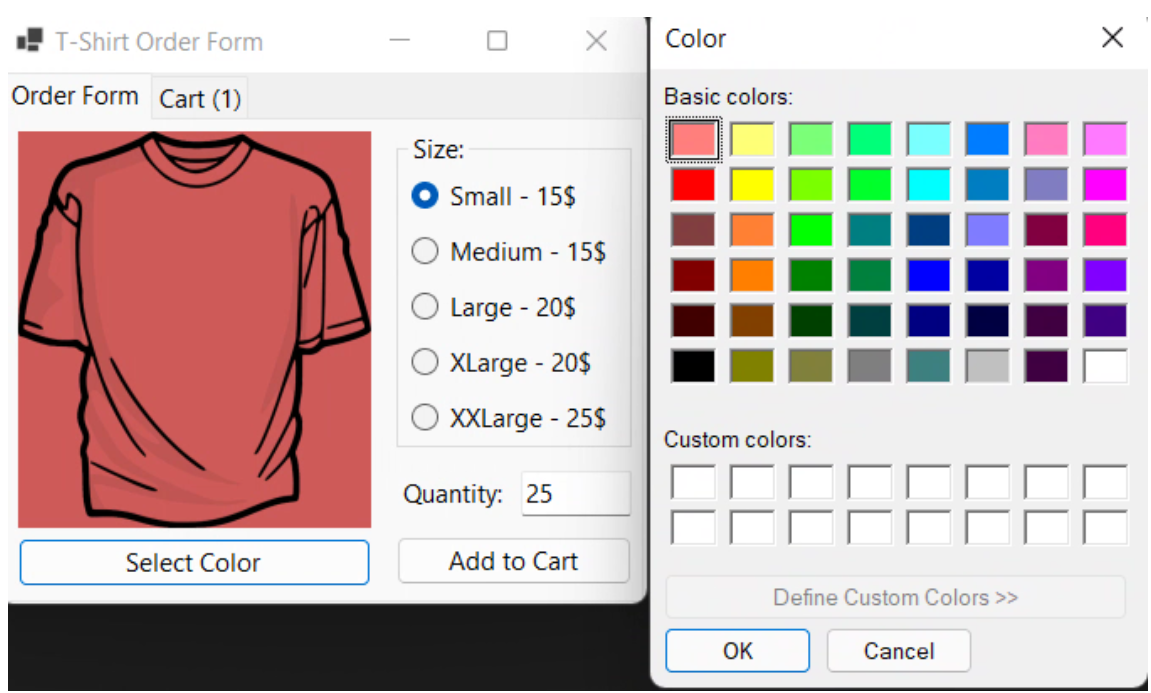The height and width of the screenshot is (693, 1151).
Task: Cancel the color dialog
Action: pos(898,650)
